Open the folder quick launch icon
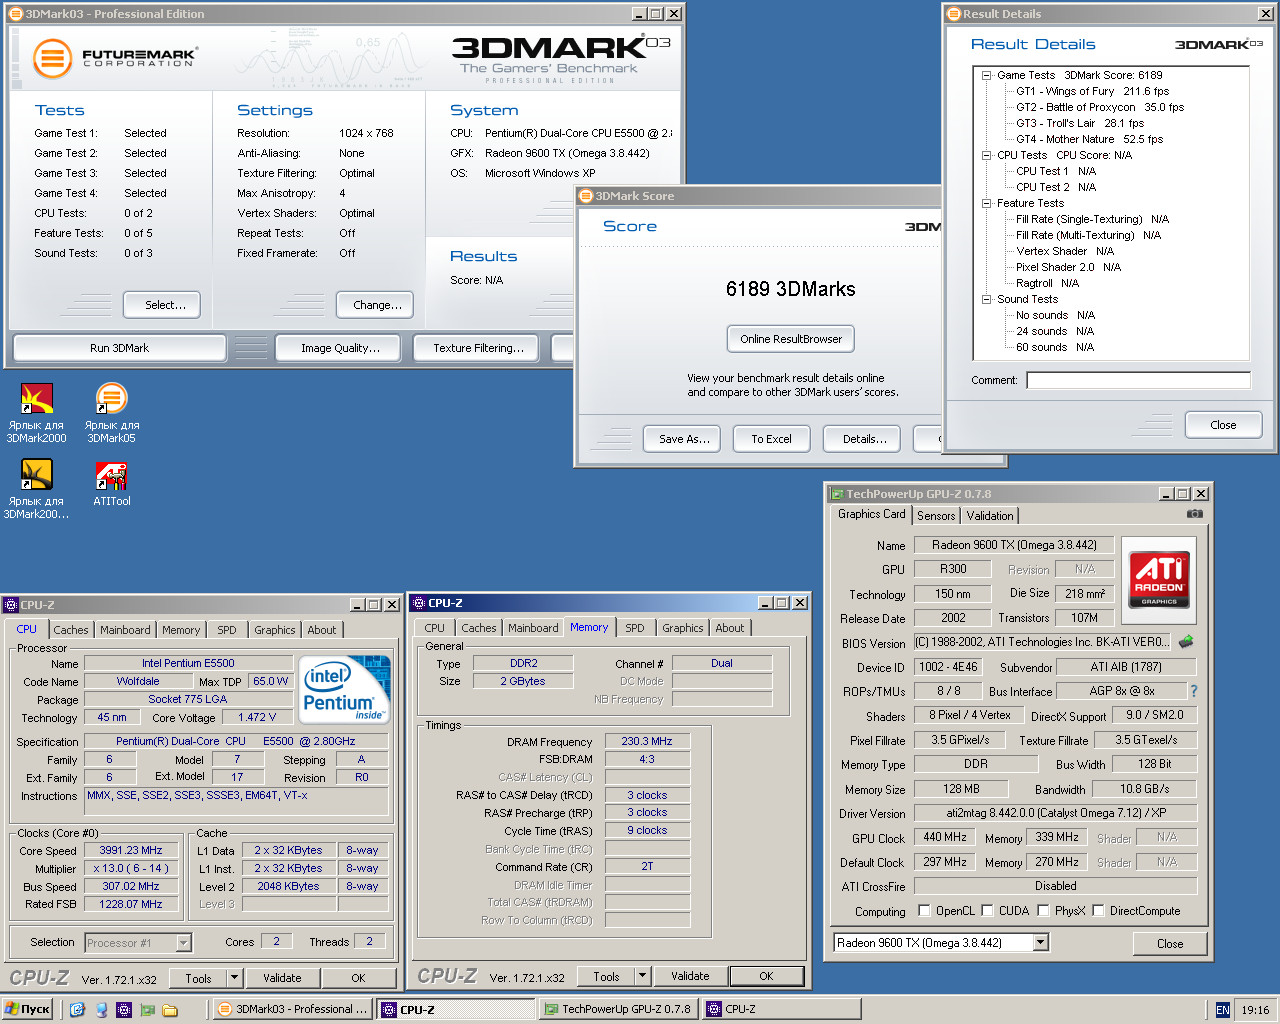The height and width of the screenshot is (1024, 1280). 170,1009
